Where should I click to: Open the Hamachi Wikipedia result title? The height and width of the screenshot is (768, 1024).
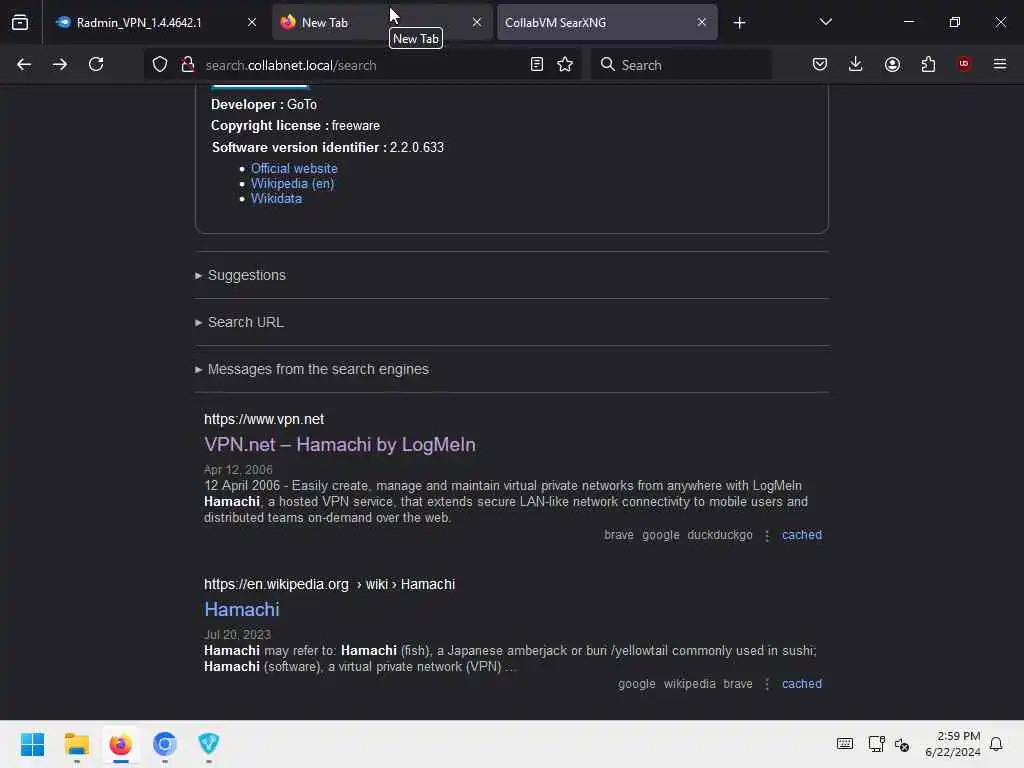(x=242, y=609)
